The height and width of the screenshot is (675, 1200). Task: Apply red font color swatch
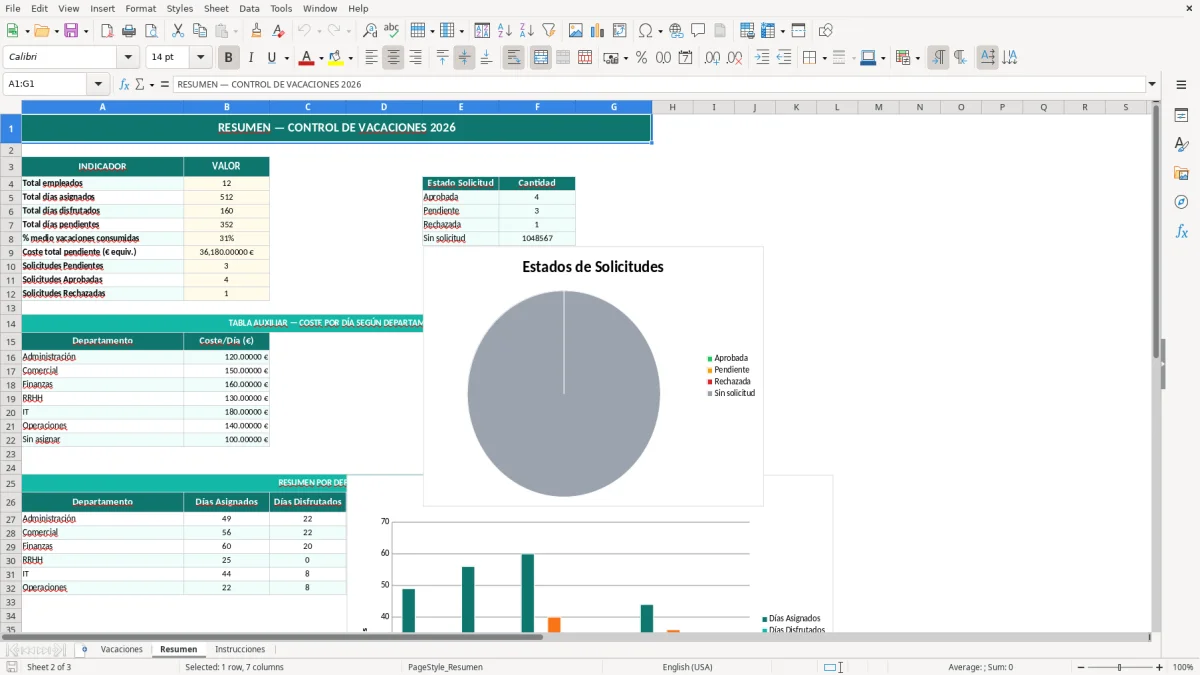307,58
